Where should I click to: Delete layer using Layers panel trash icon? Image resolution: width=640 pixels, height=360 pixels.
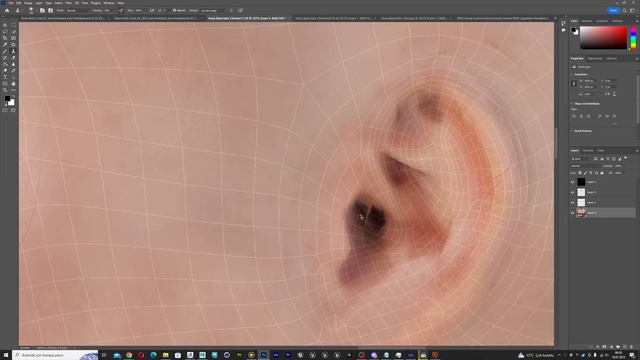click(x=632, y=347)
